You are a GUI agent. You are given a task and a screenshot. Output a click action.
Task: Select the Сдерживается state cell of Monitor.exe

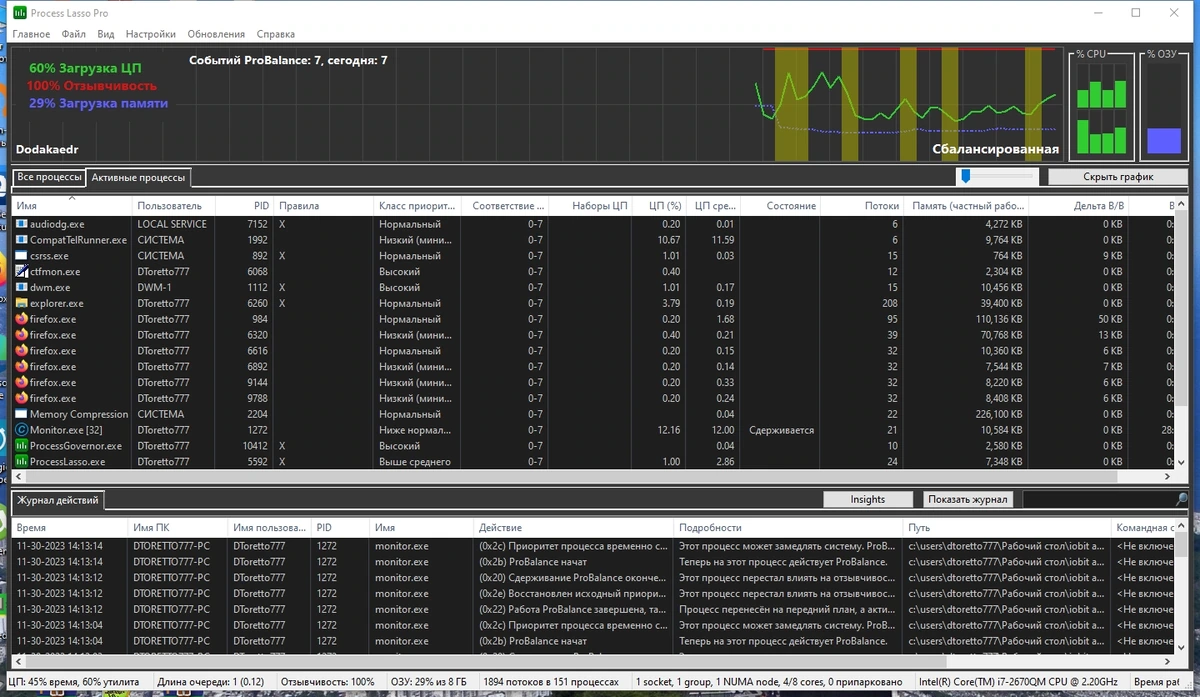(x=781, y=430)
